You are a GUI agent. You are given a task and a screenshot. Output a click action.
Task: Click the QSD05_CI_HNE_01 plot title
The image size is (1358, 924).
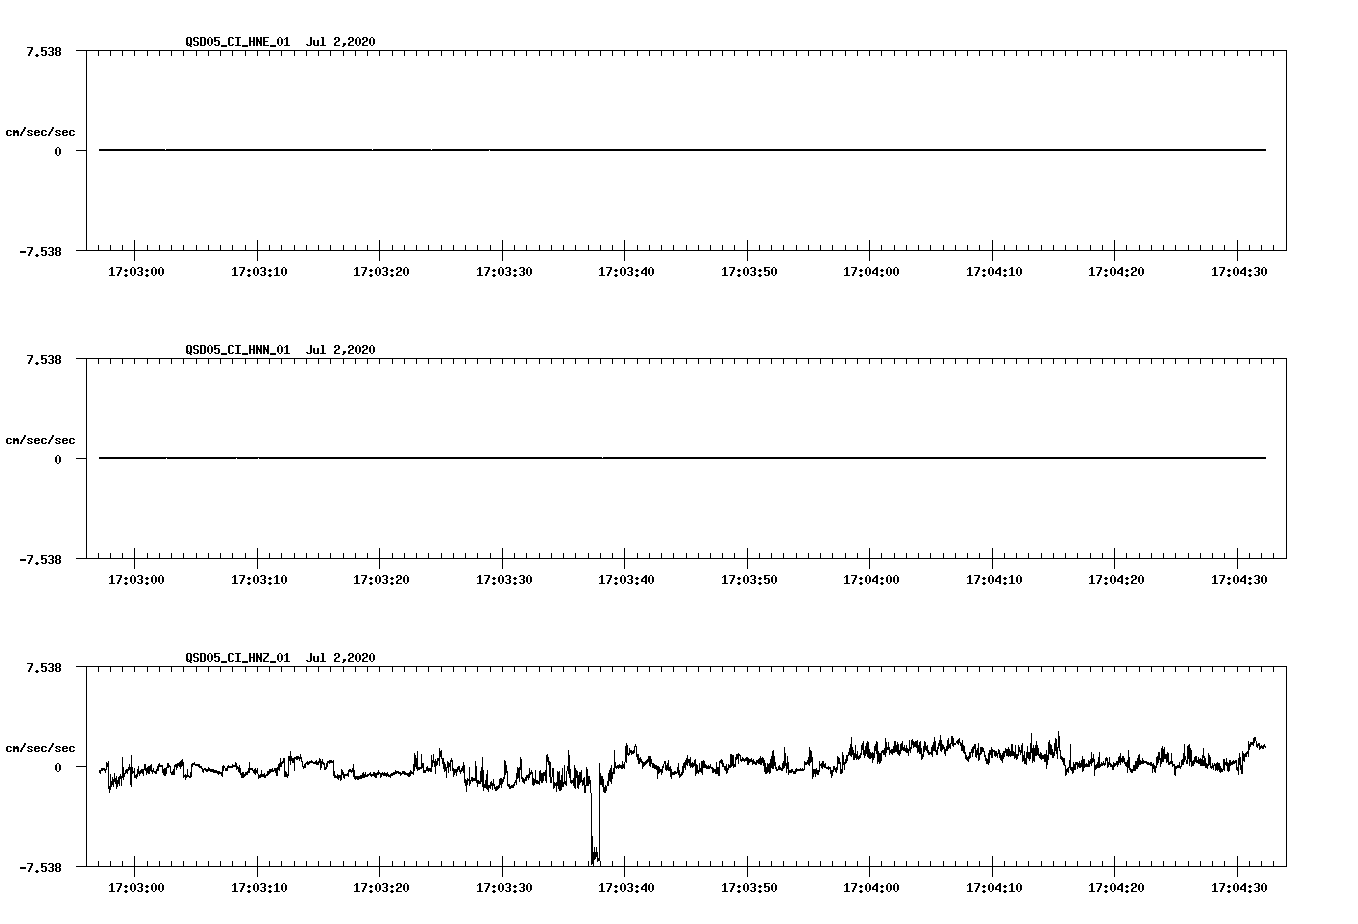[280, 41]
